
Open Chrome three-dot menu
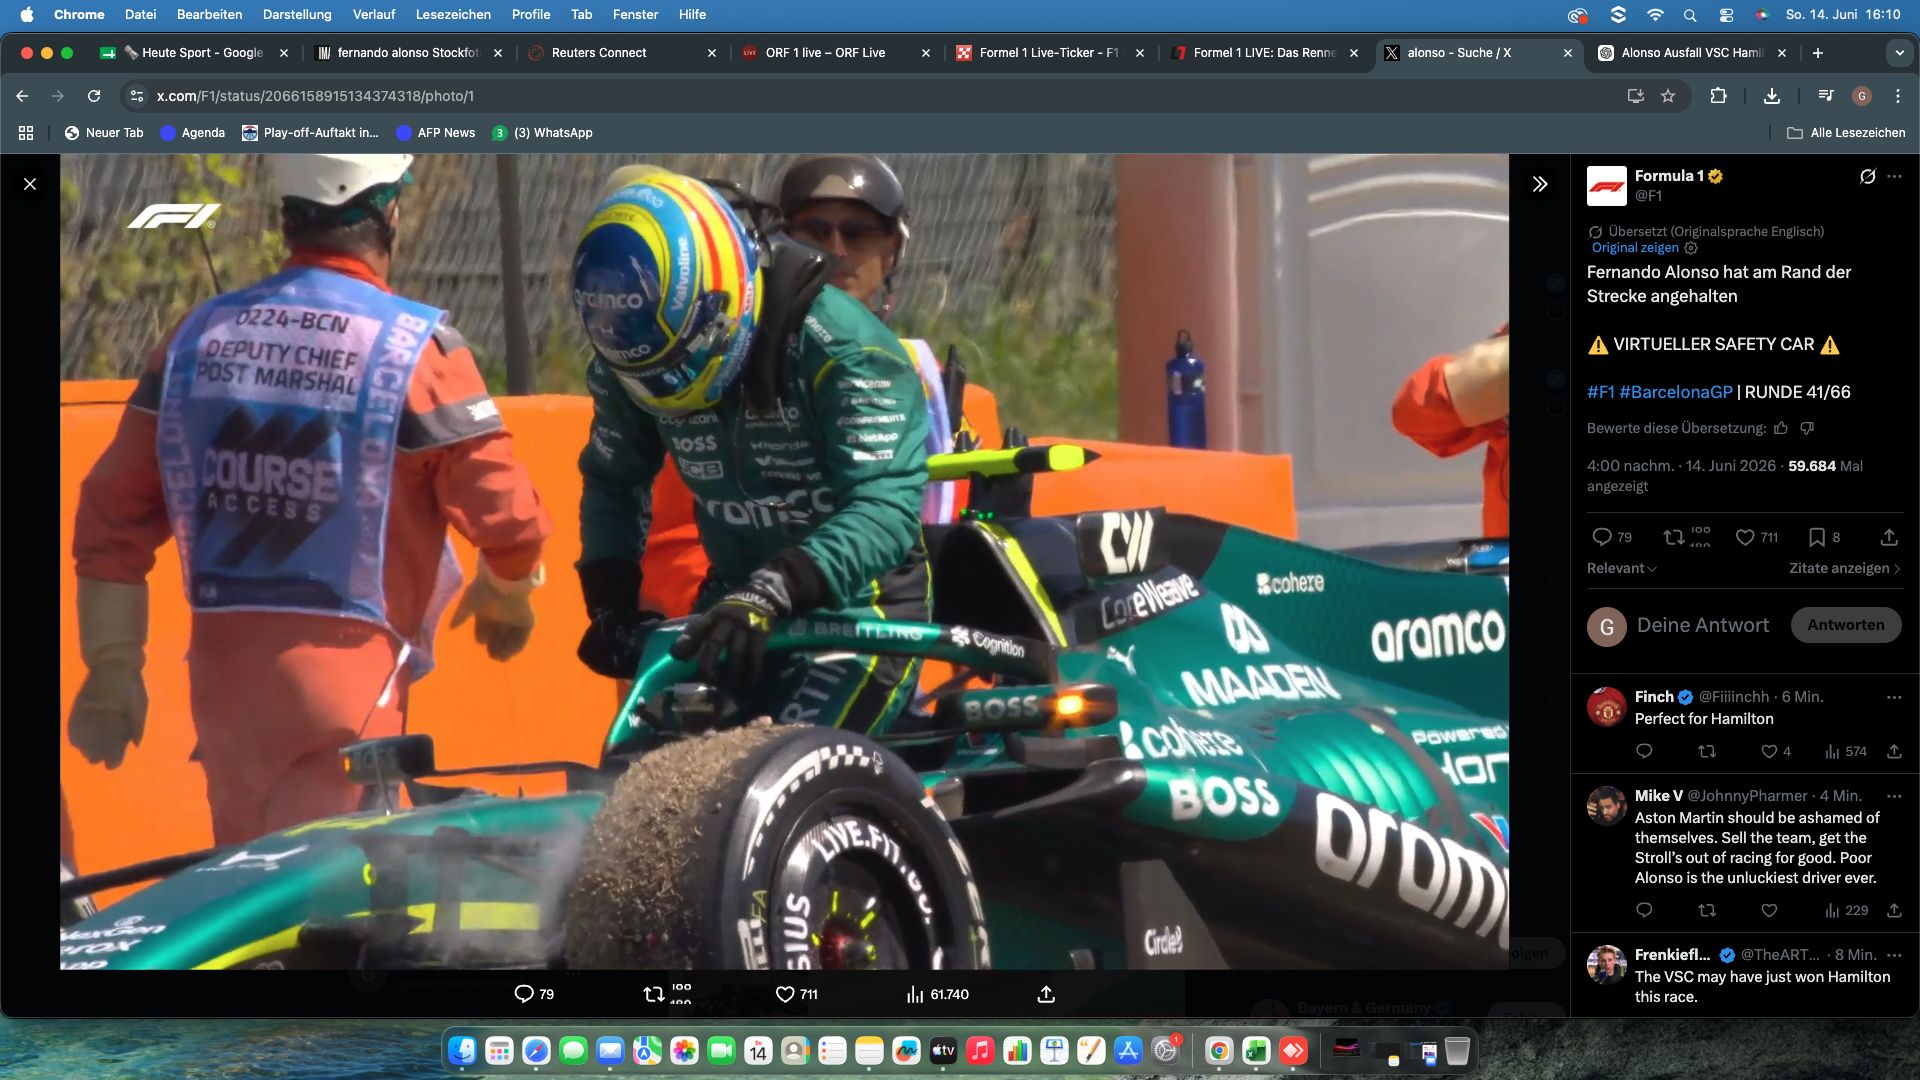pyautogui.click(x=1898, y=96)
